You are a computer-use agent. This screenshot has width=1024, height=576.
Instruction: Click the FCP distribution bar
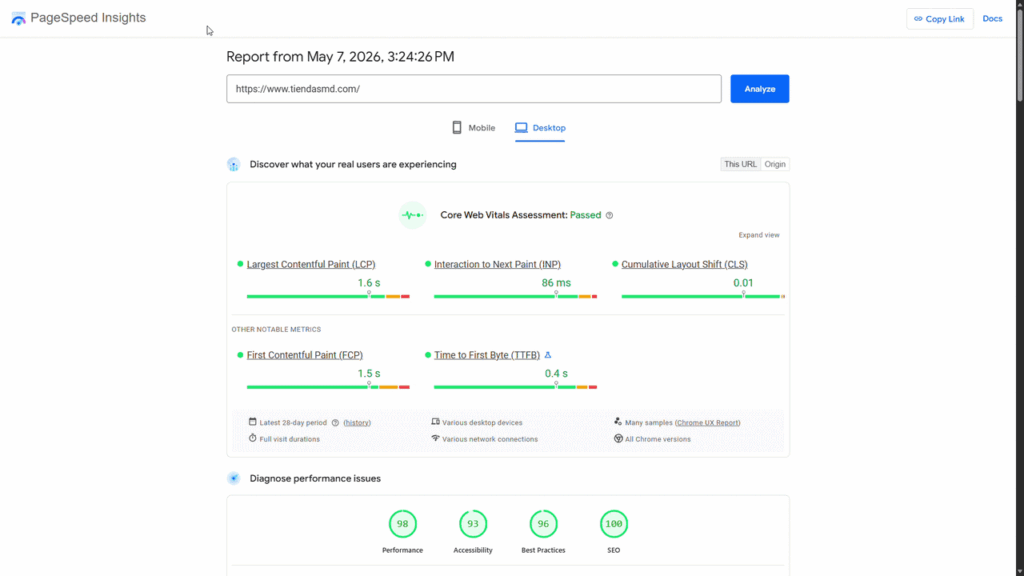pyautogui.click(x=328, y=387)
